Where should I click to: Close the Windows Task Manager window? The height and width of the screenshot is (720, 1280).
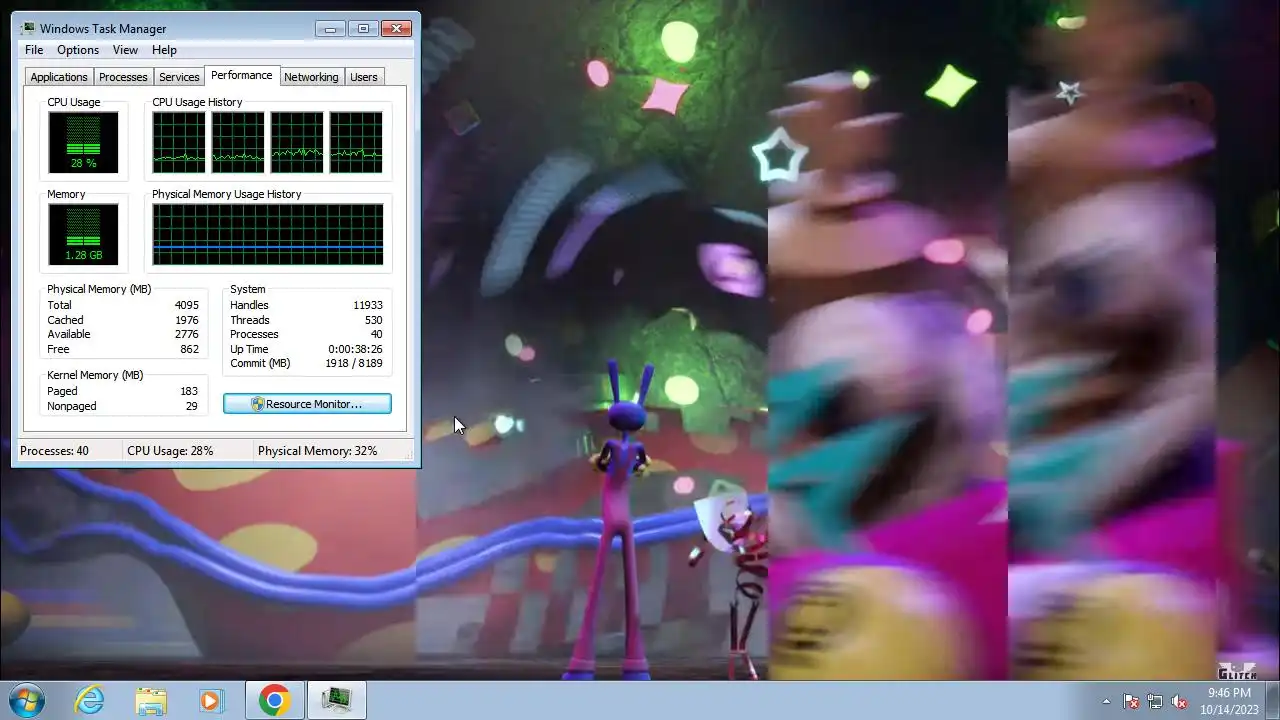pyautogui.click(x=397, y=28)
